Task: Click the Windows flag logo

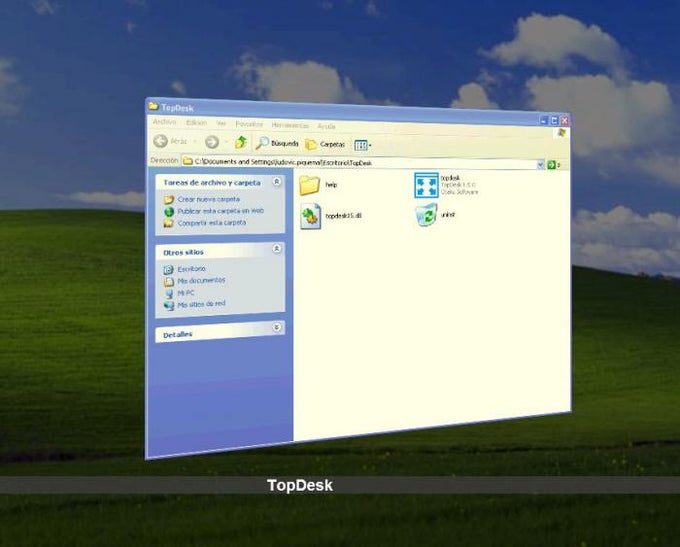Action: tap(562, 133)
